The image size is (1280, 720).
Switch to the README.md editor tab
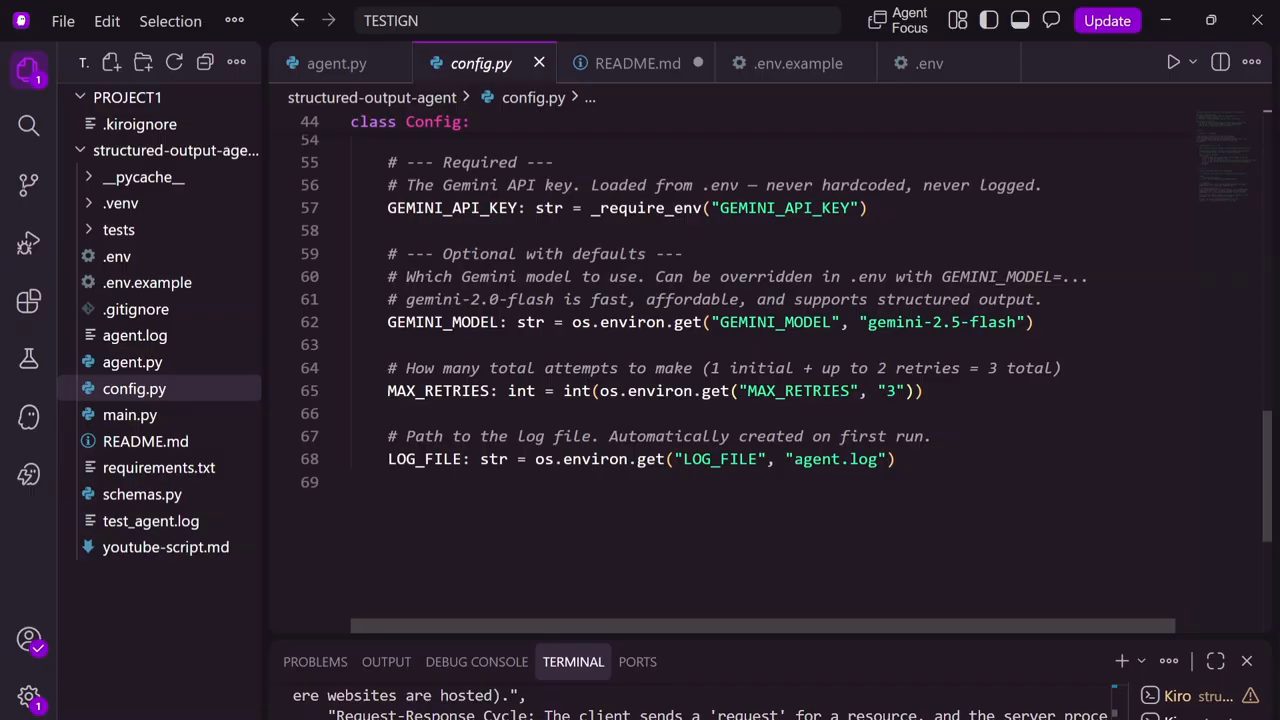[638, 63]
